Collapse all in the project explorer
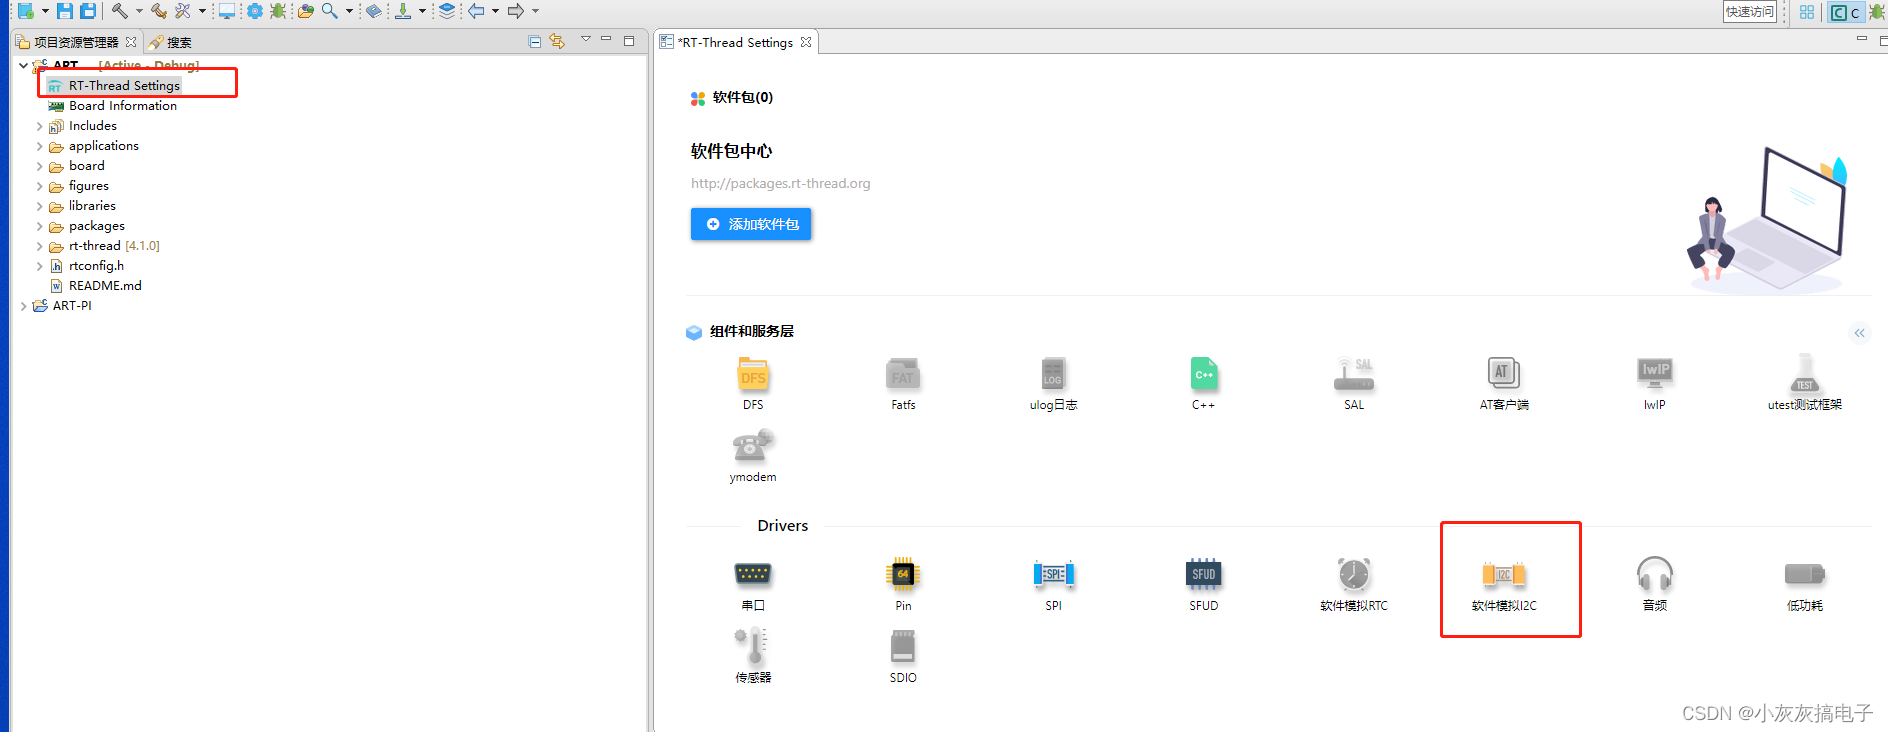 point(535,41)
